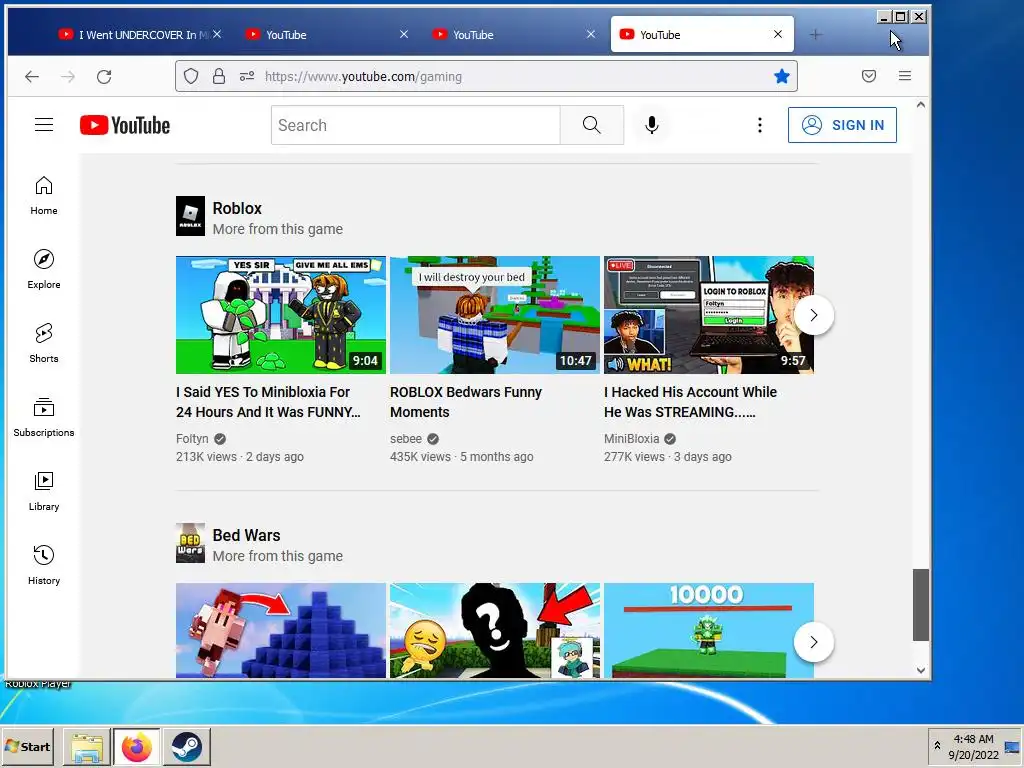
Task: Close the second YouTube tab
Action: click(x=404, y=34)
